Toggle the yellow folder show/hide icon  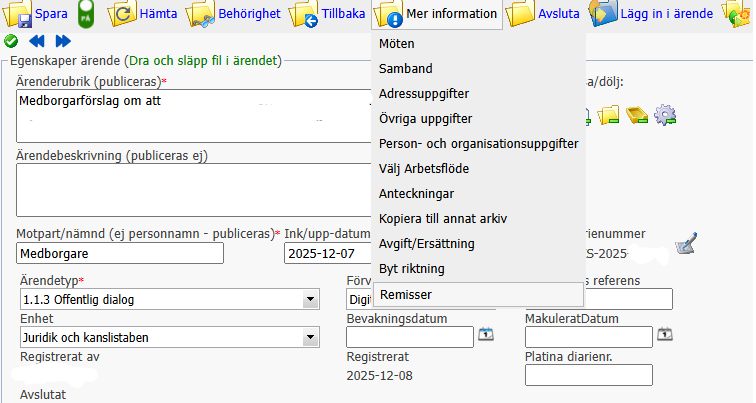[609, 115]
